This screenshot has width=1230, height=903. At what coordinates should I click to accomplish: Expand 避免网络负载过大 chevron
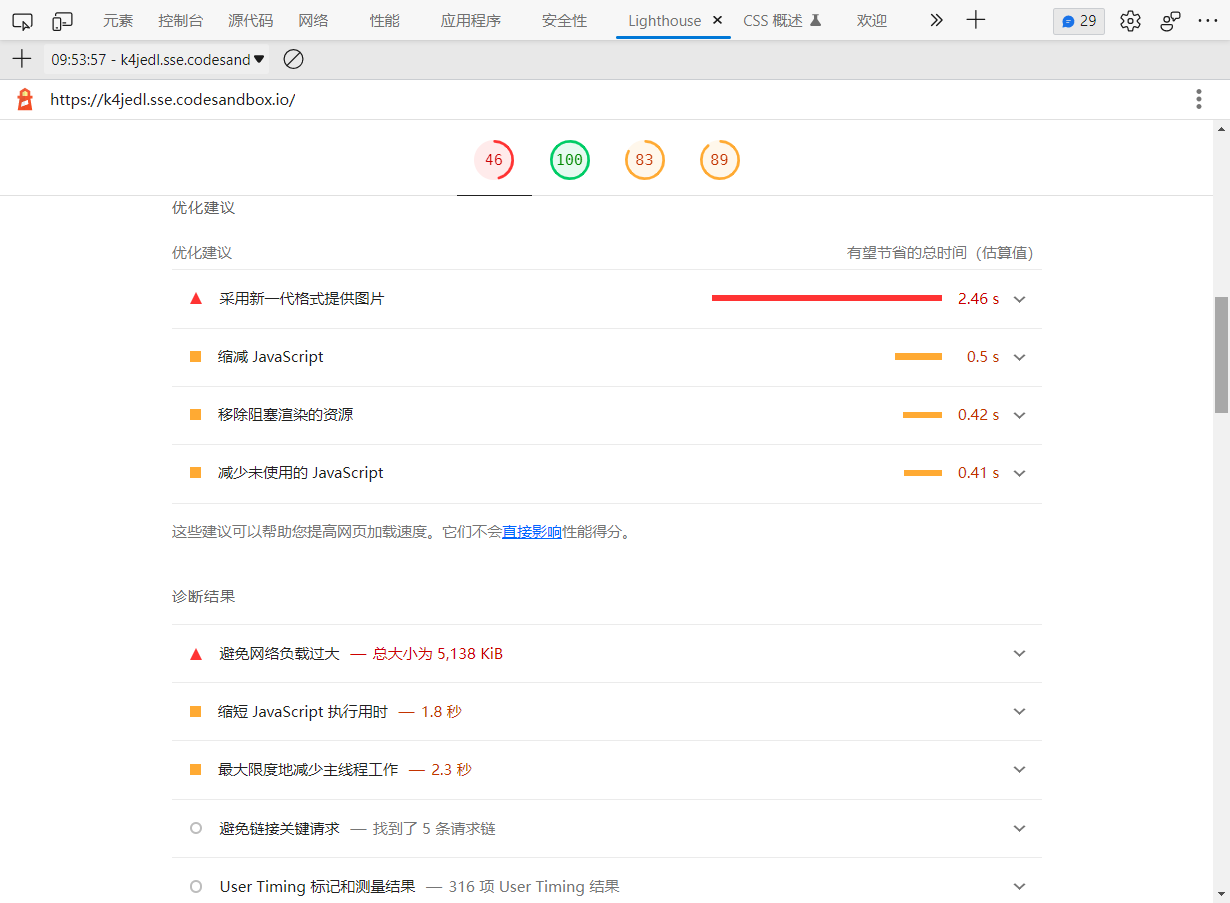[x=1020, y=654]
